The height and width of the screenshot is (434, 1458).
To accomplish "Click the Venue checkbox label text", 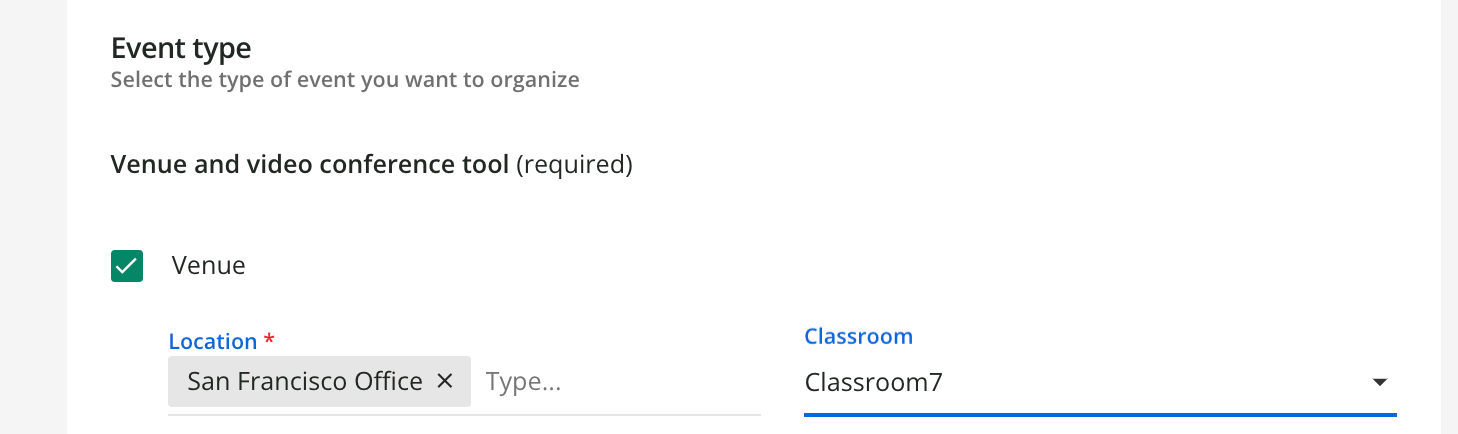I will click(x=208, y=266).
